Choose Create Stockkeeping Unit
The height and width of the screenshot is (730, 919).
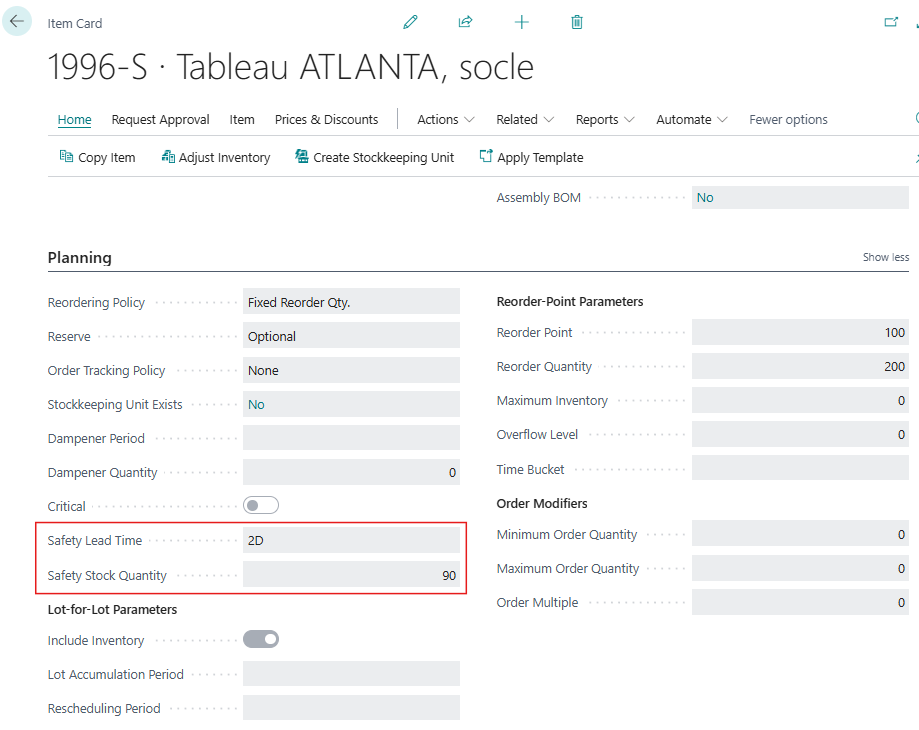point(375,158)
